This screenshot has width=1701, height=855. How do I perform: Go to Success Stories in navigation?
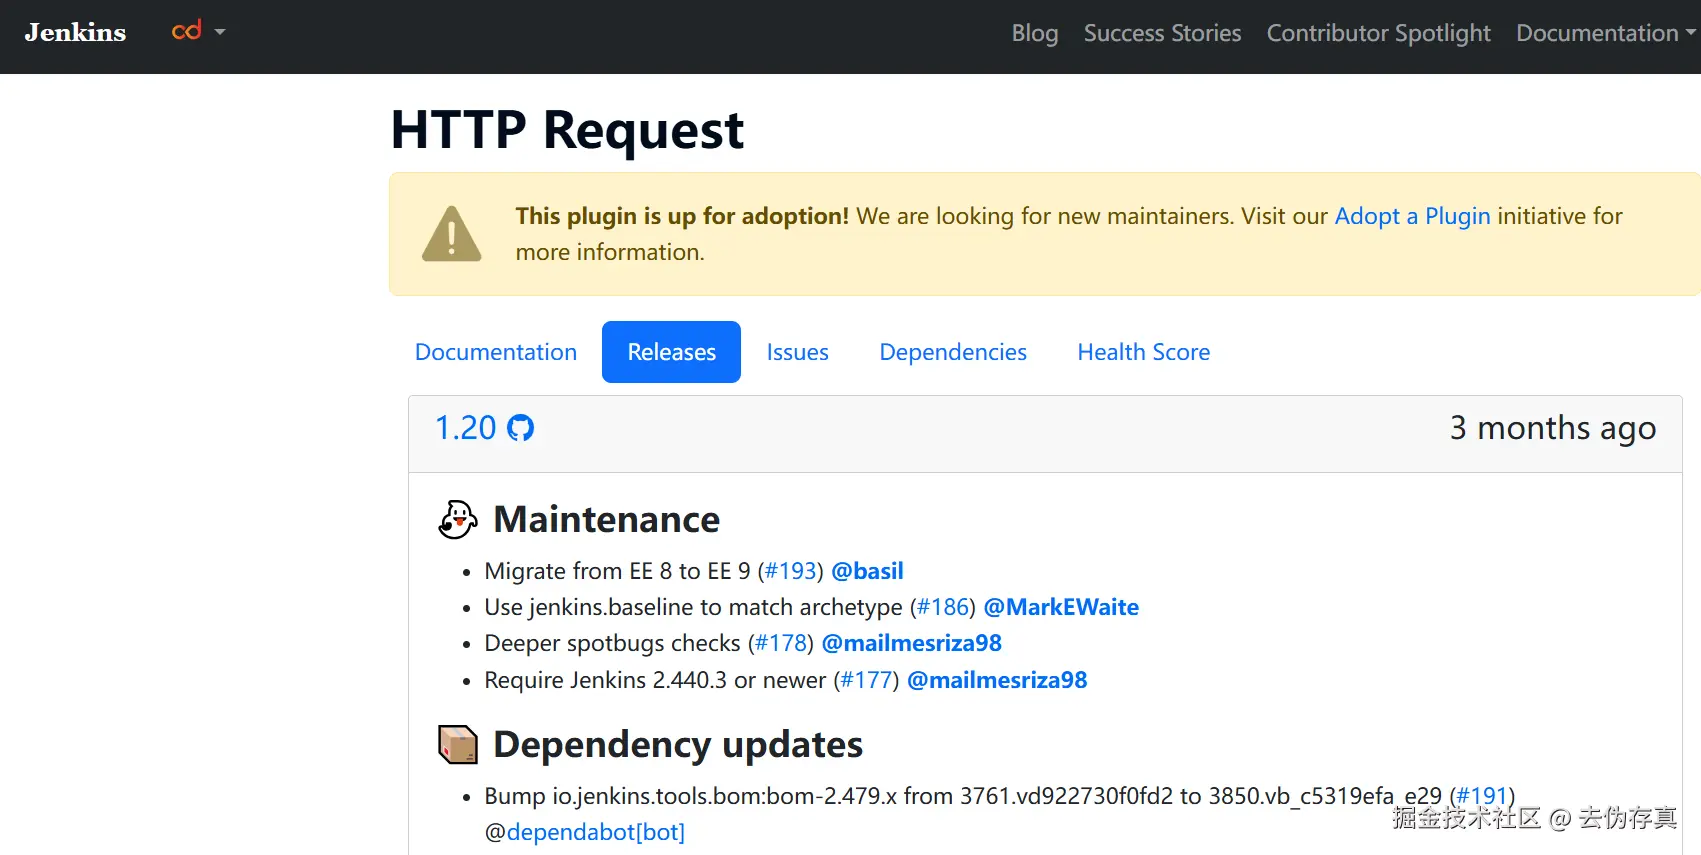pyautogui.click(x=1162, y=33)
